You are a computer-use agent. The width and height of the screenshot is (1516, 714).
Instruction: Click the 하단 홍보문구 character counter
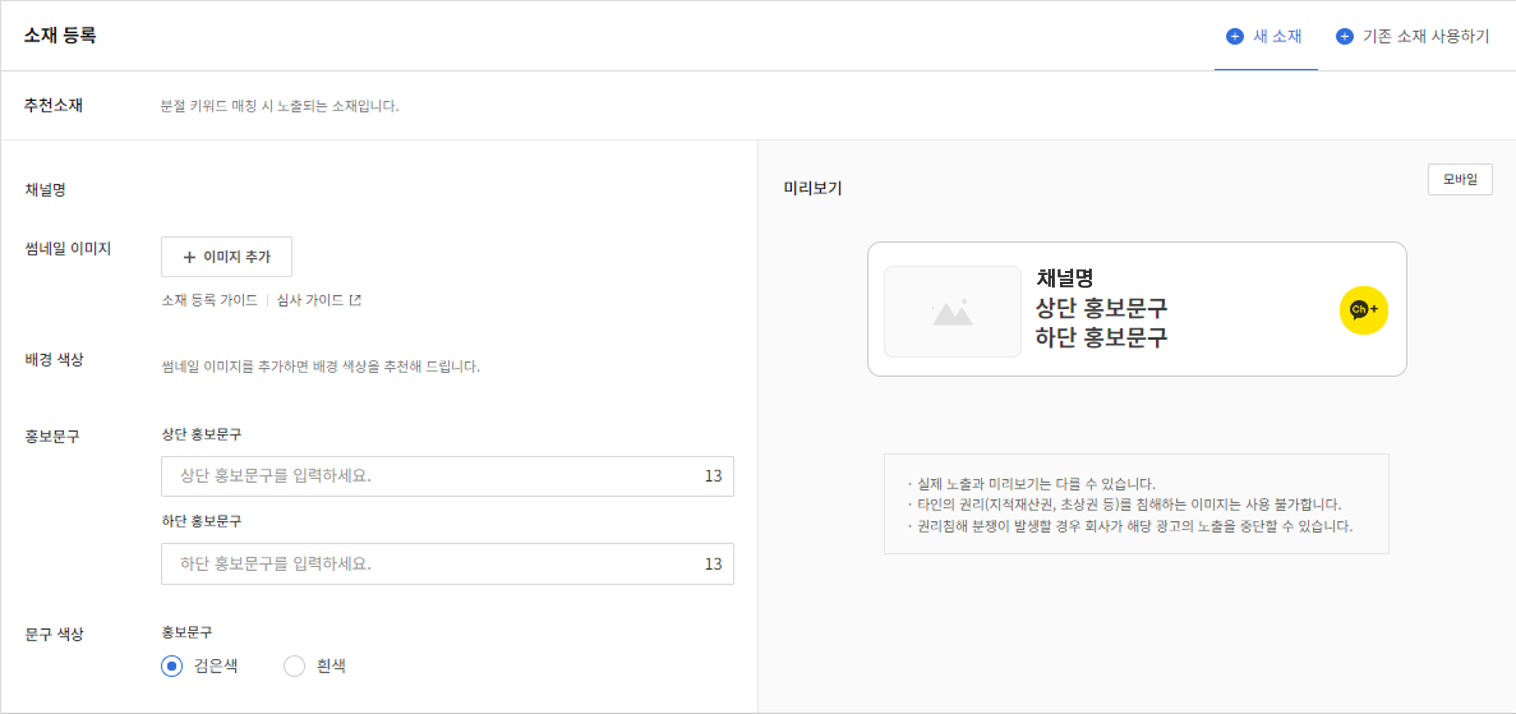712,564
